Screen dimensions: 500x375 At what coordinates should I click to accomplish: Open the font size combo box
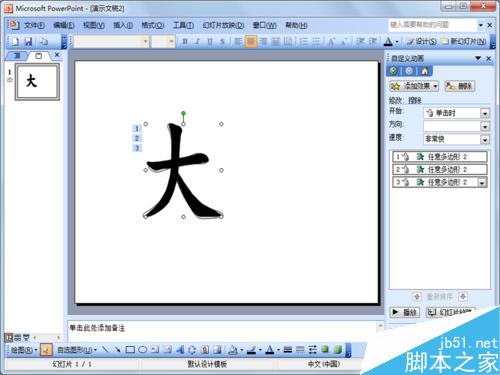[163, 42]
